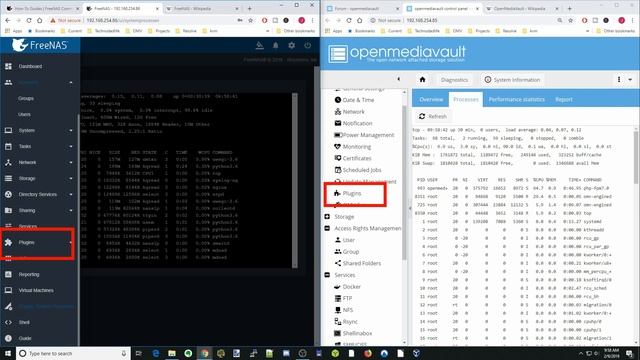
Task: Open a new tab in left Chrome window
Action: tap(249, 8)
